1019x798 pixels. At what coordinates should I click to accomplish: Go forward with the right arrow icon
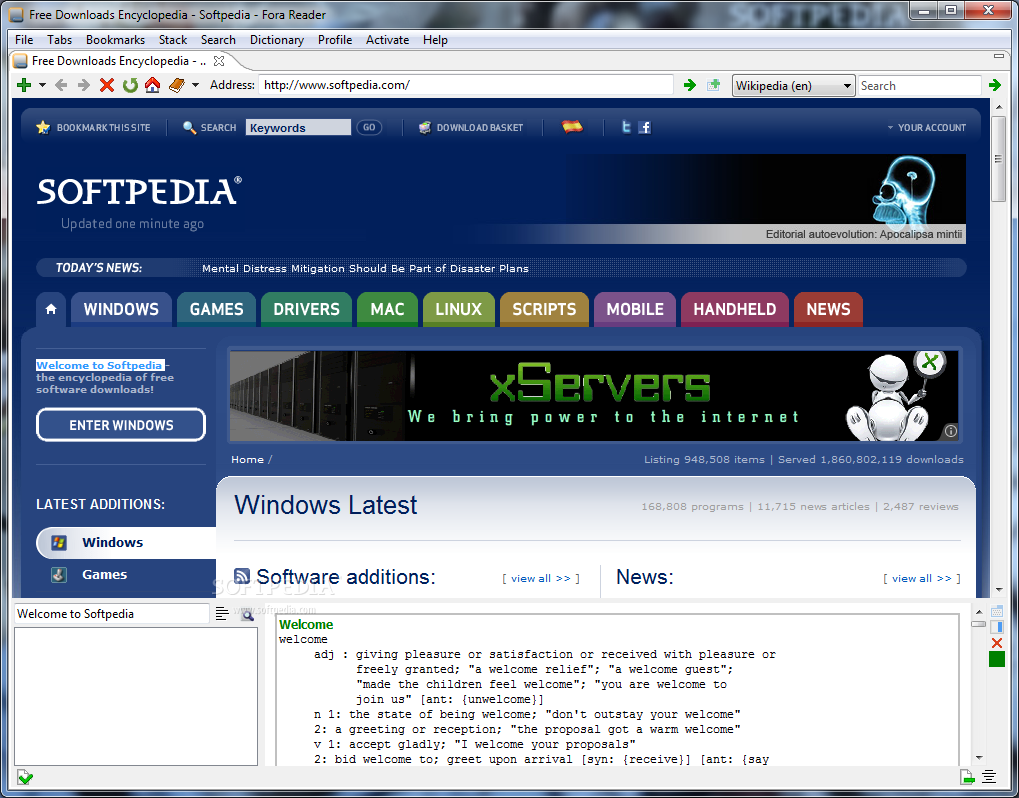[83, 85]
